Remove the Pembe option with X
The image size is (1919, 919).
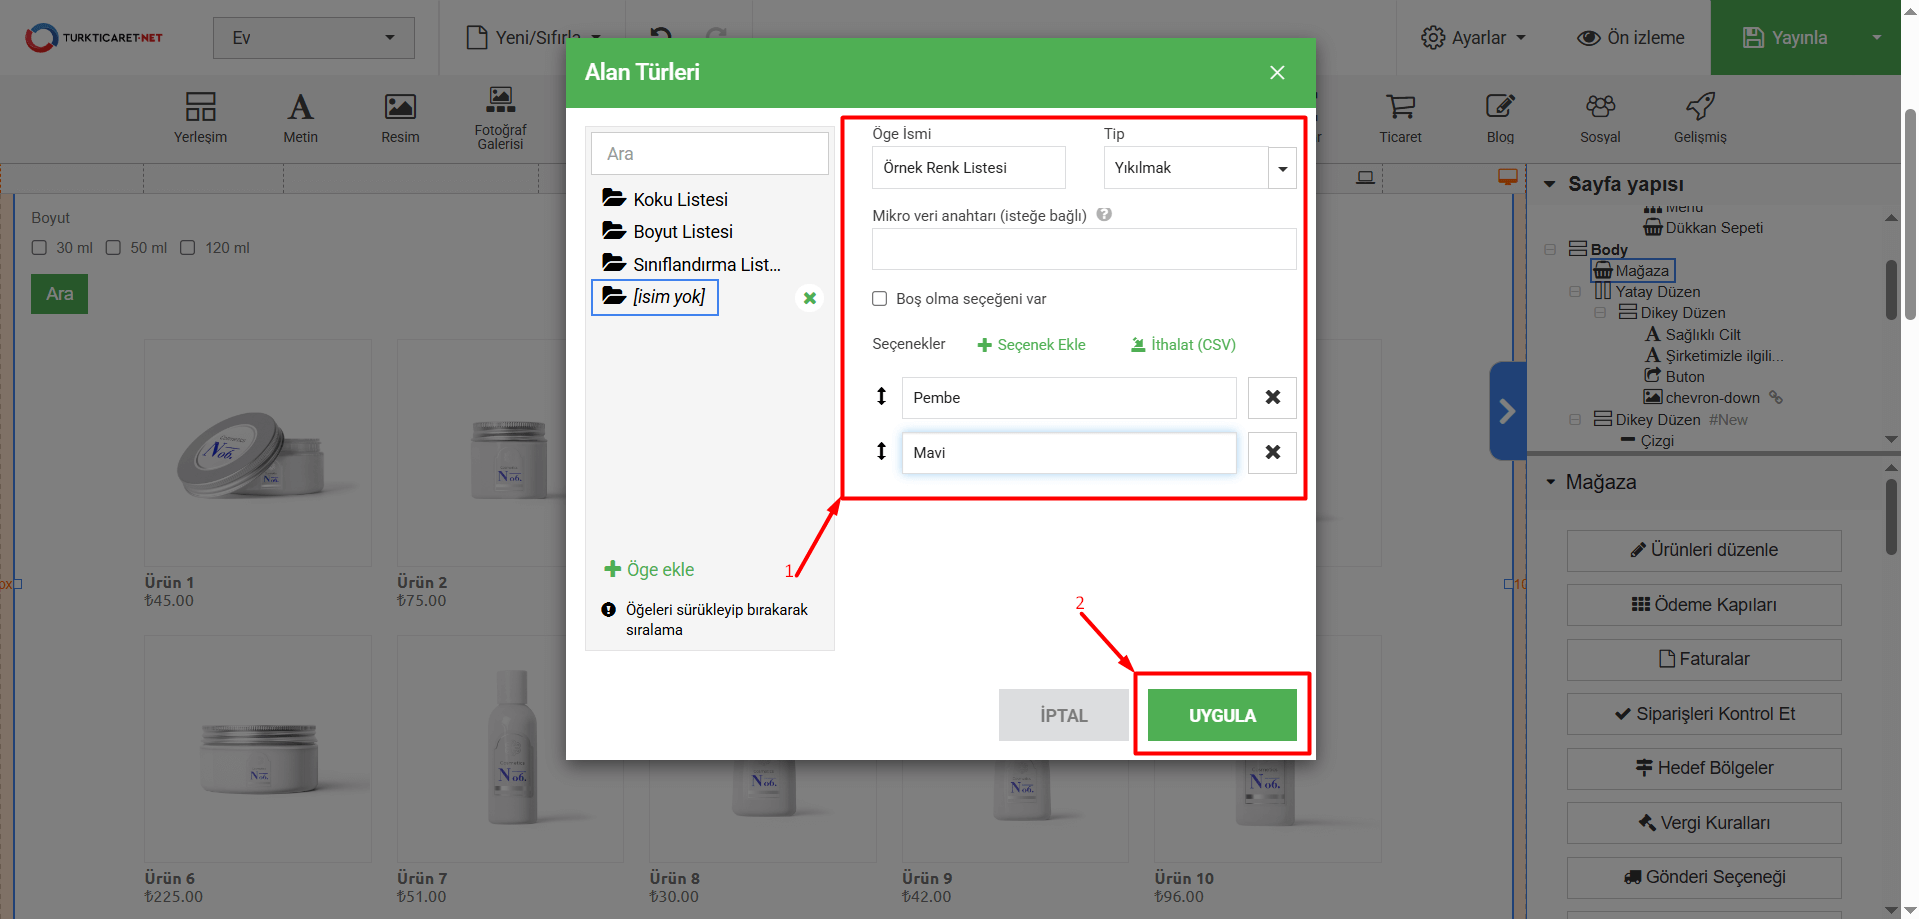pyautogui.click(x=1272, y=398)
